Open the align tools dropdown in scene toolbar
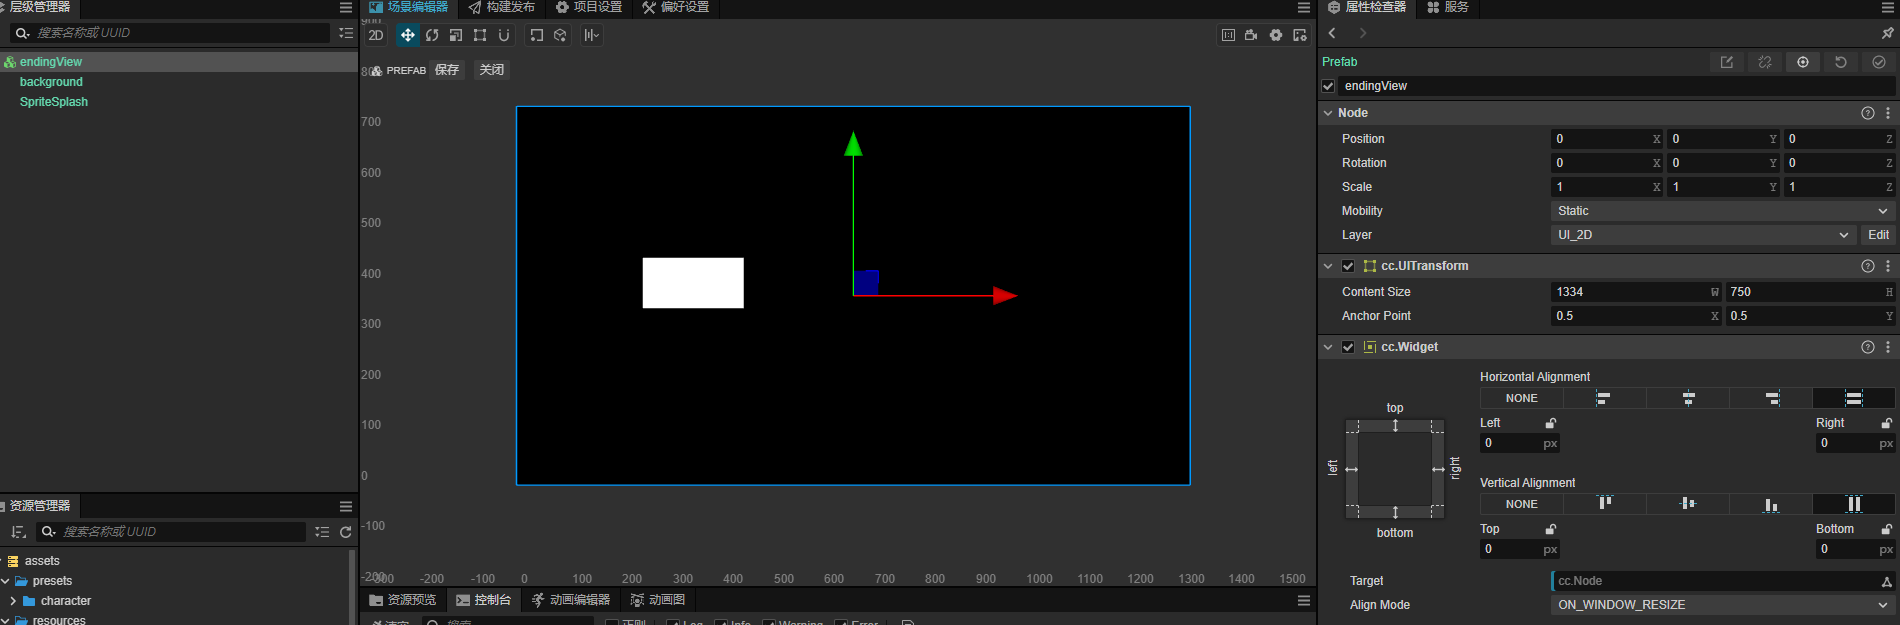 tap(592, 35)
